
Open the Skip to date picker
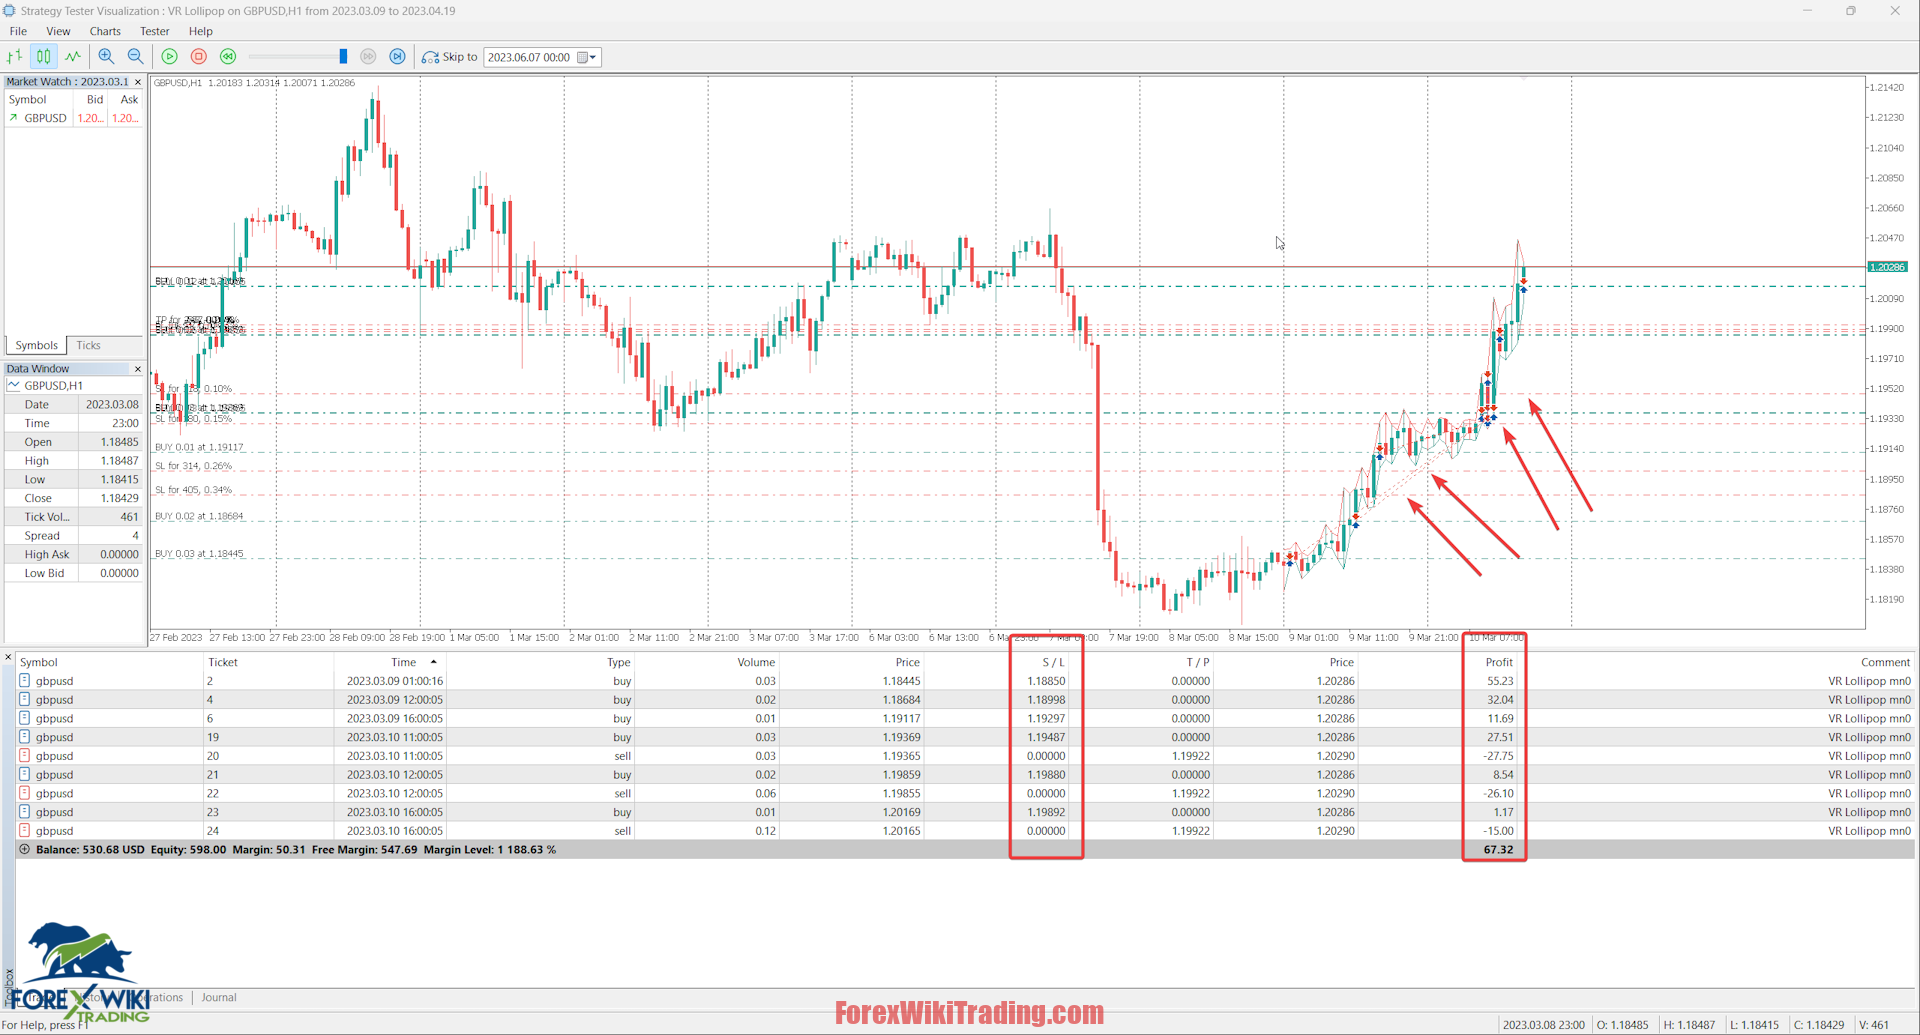[x=590, y=57]
